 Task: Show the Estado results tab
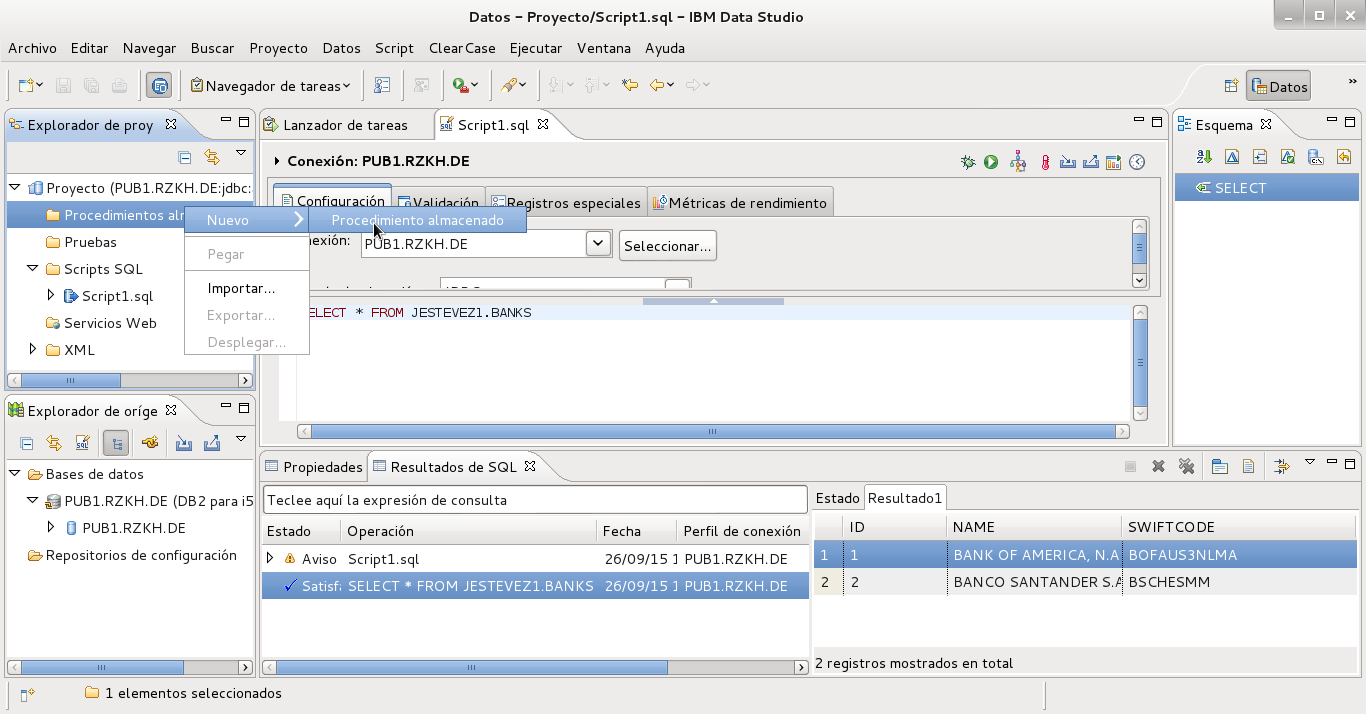pyautogui.click(x=837, y=497)
